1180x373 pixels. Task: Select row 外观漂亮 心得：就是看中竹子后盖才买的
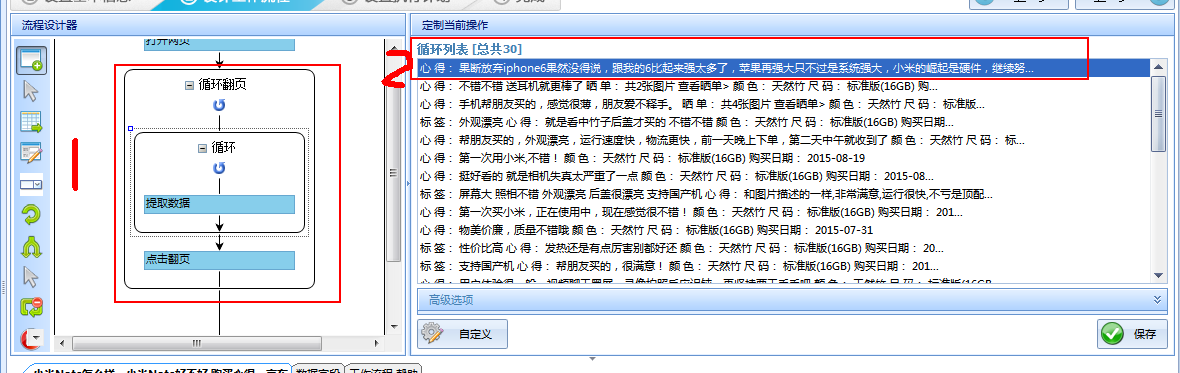pos(783,122)
